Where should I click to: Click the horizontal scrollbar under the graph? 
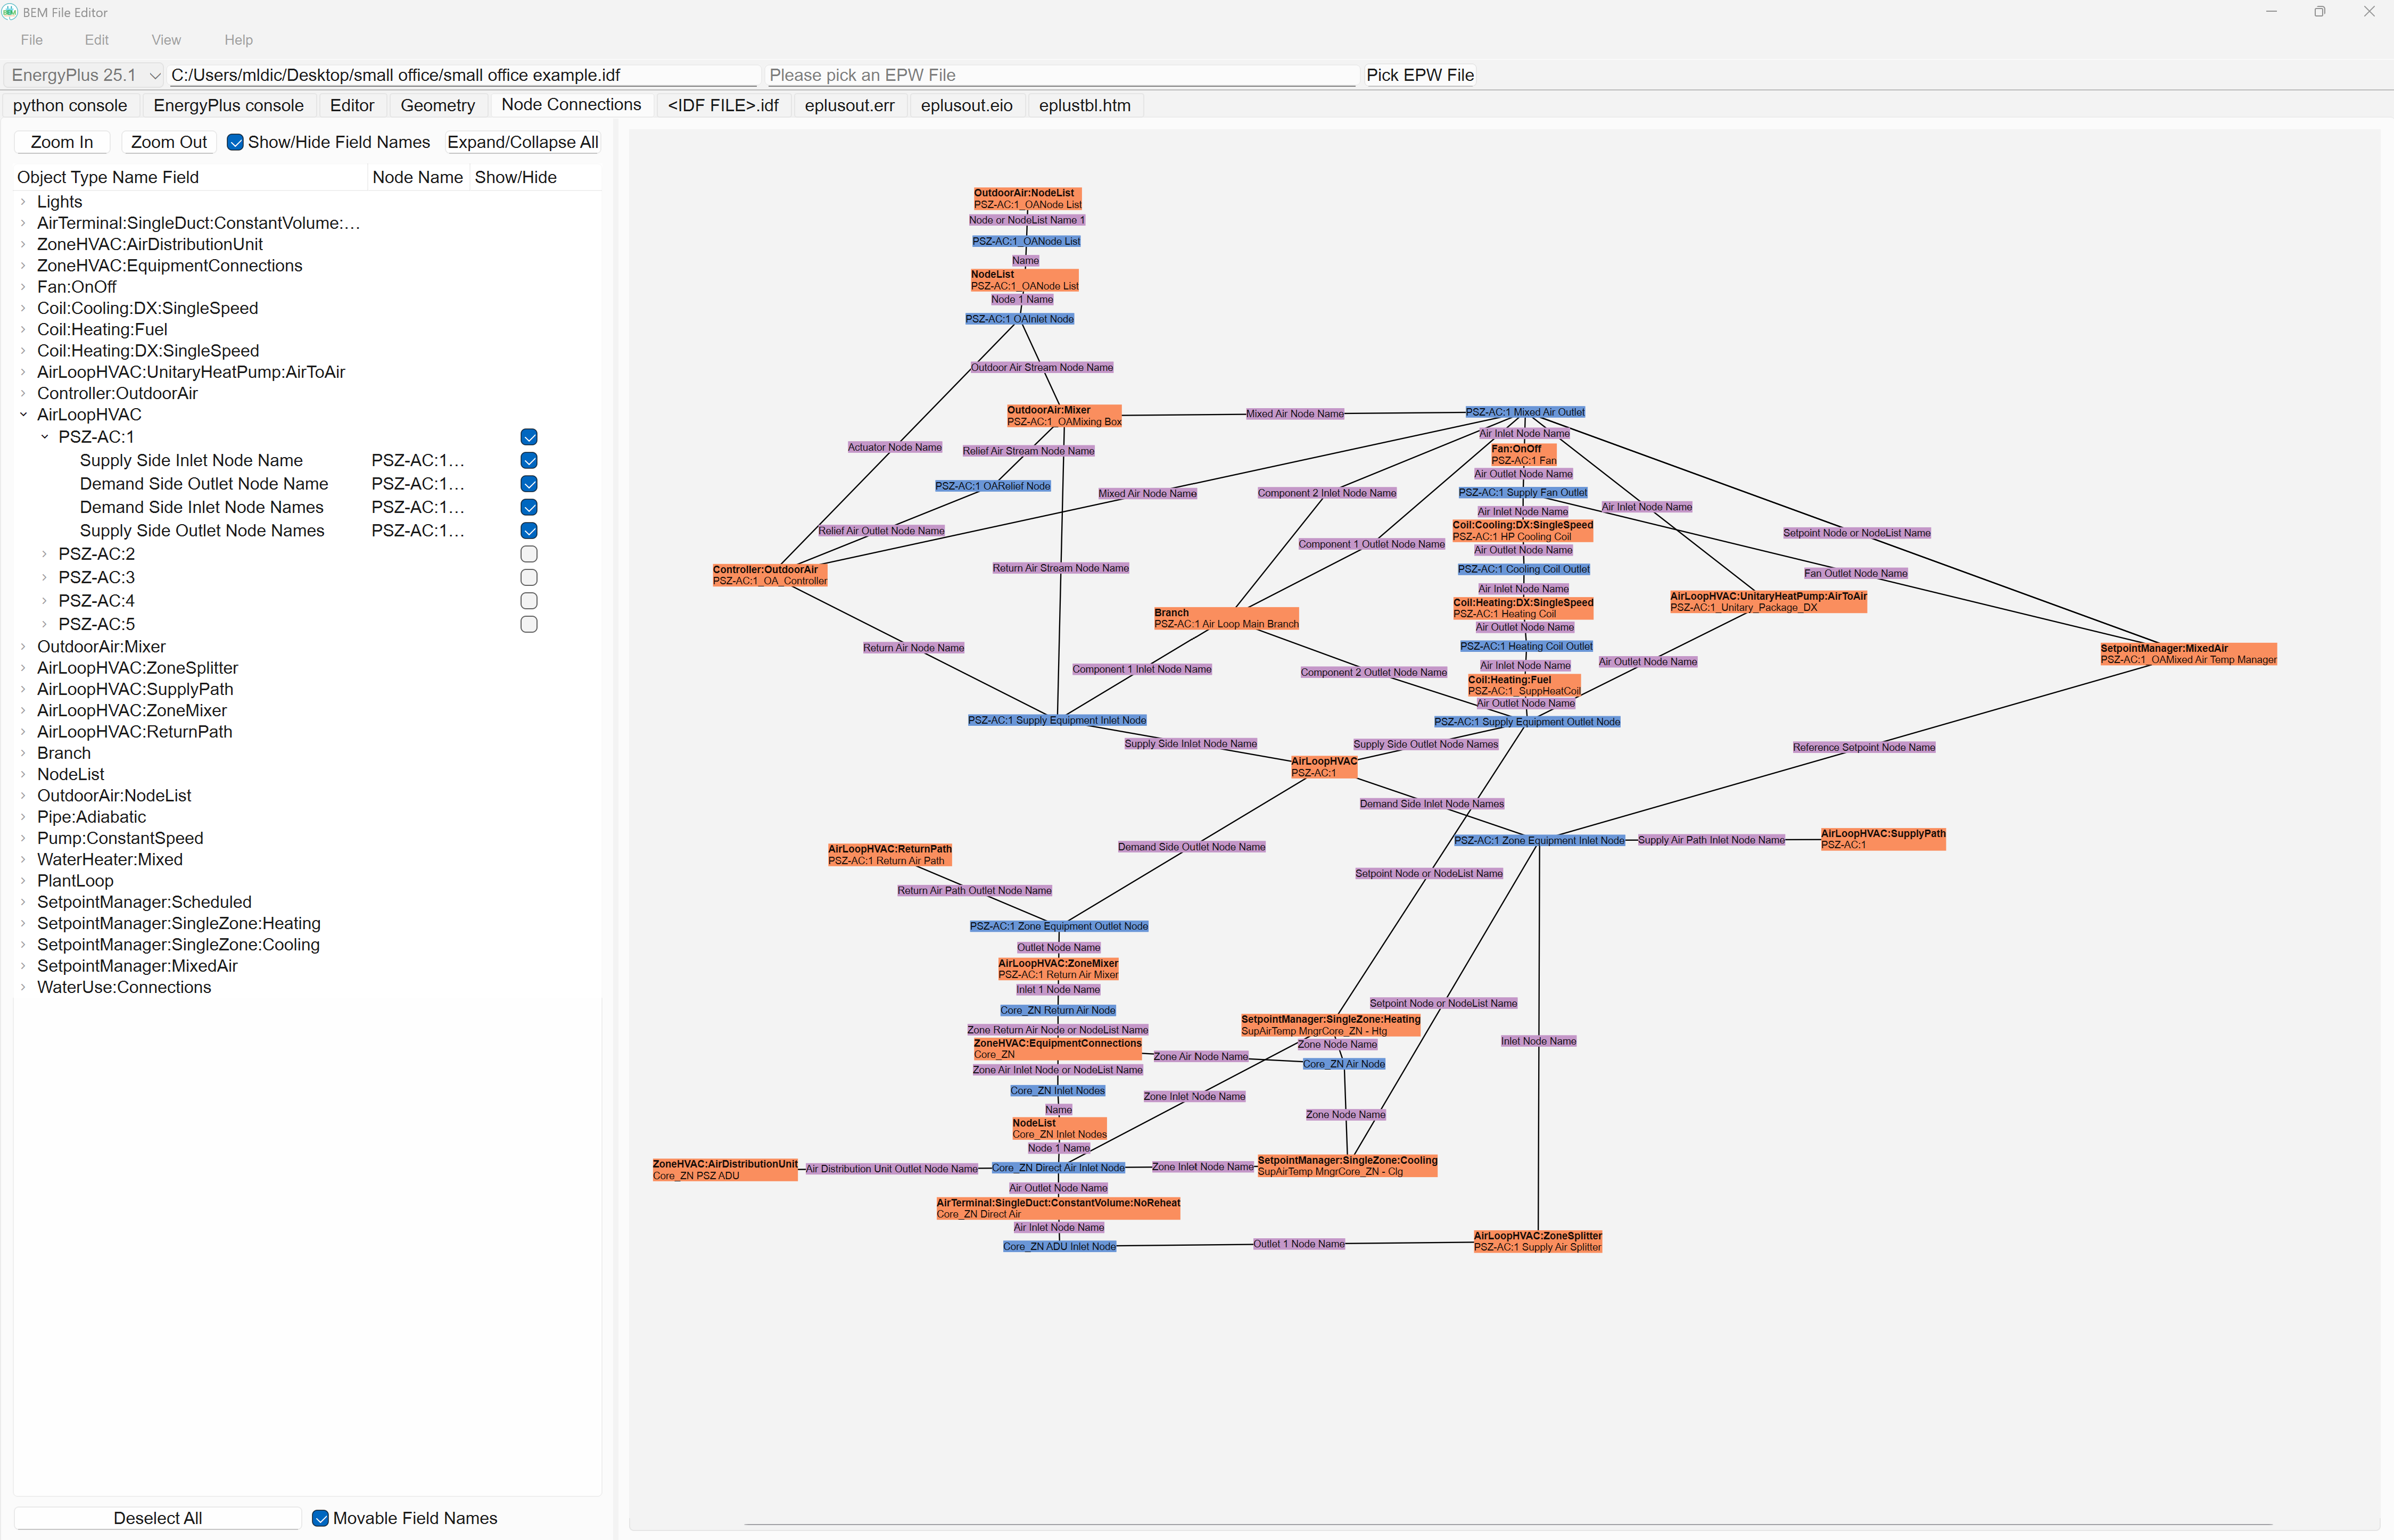pyautogui.click(x=1507, y=1525)
